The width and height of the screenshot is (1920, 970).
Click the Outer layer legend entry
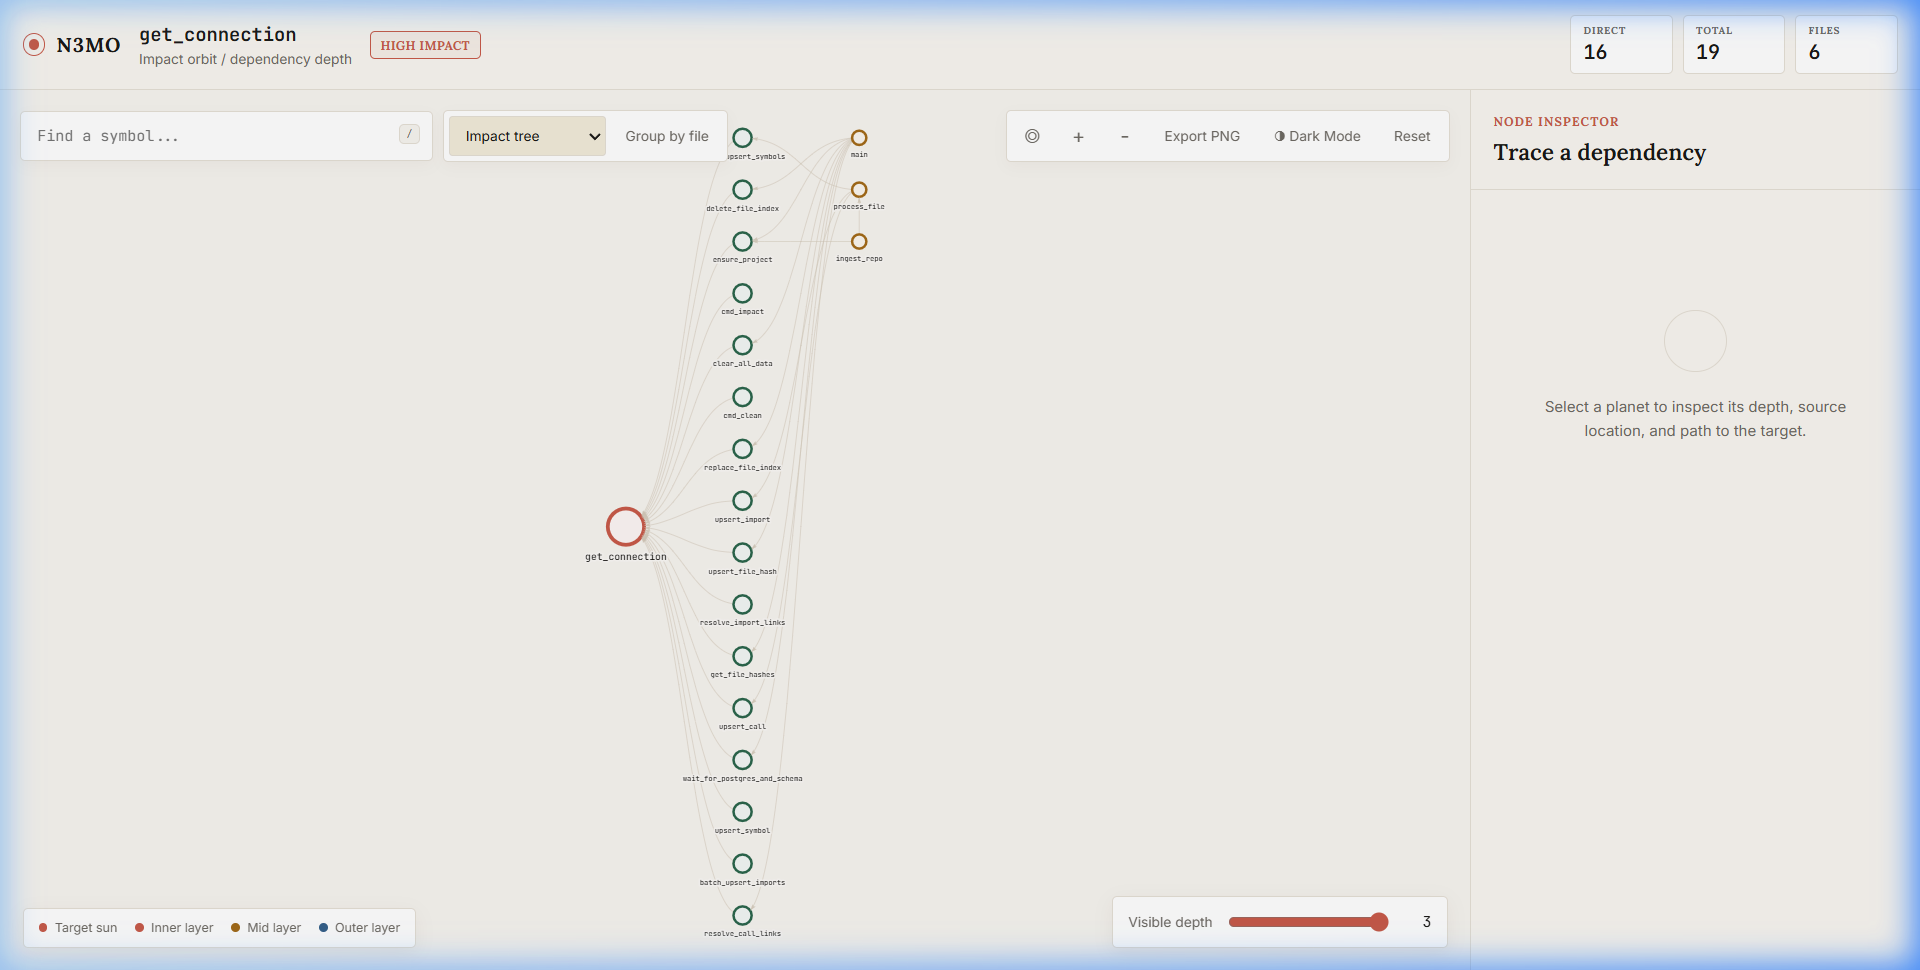(x=359, y=928)
